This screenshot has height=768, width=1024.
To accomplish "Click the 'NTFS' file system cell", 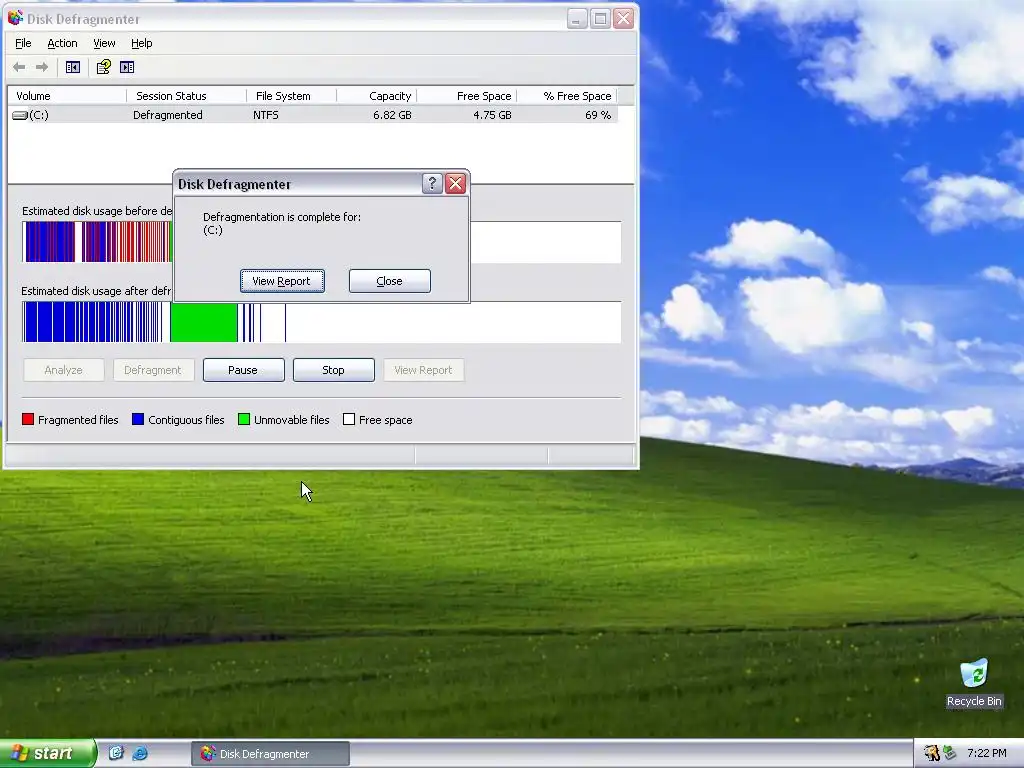I will pos(266,115).
